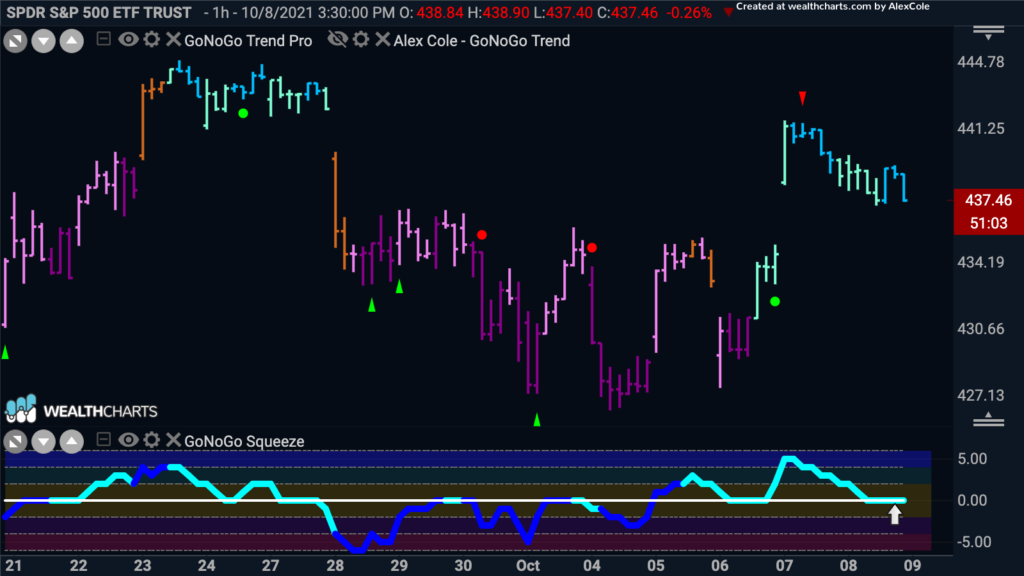Click the 434.19 price axis label
Viewport: 1024px width, 576px height.
[x=981, y=263]
